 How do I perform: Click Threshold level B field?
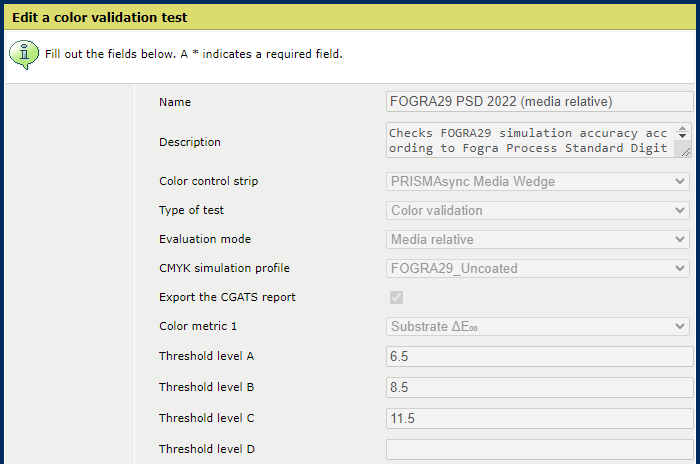pos(539,387)
